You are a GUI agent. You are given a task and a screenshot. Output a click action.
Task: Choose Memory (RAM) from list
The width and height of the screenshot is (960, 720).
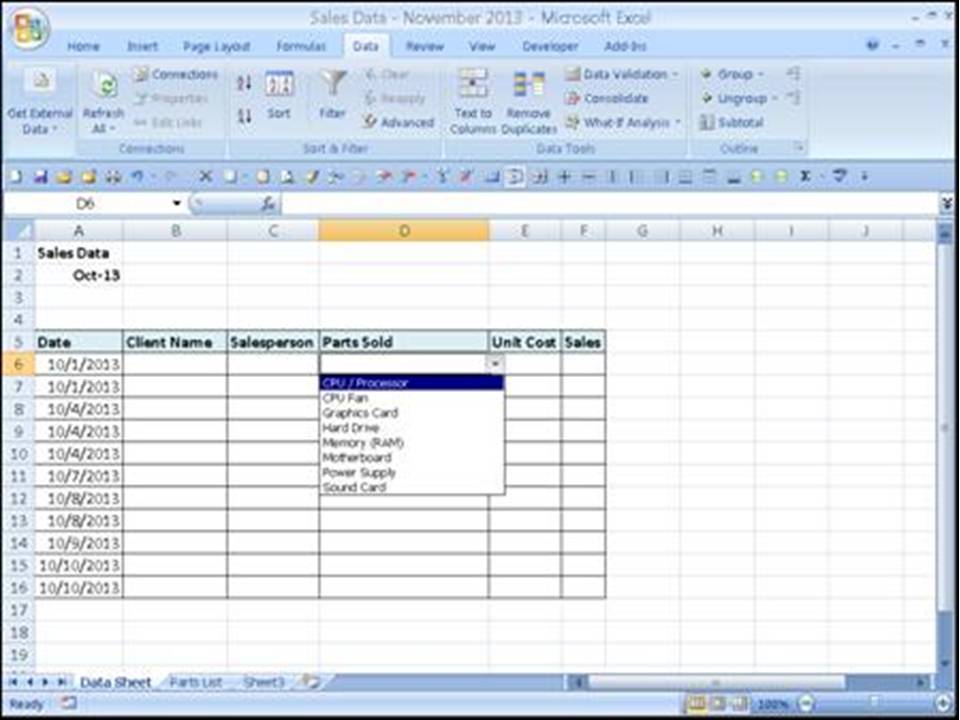pyautogui.click(x=411, y=442)
